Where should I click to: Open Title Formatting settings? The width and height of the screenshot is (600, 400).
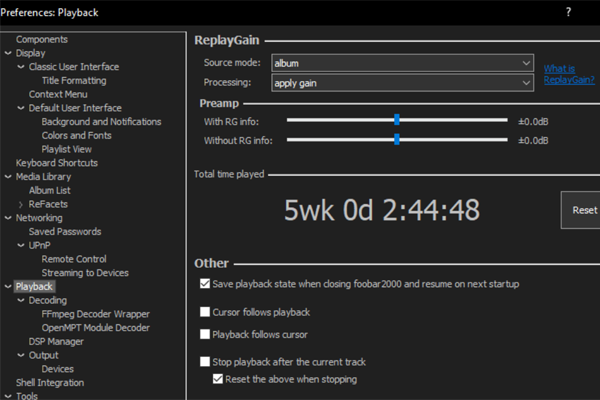point(74,80)
